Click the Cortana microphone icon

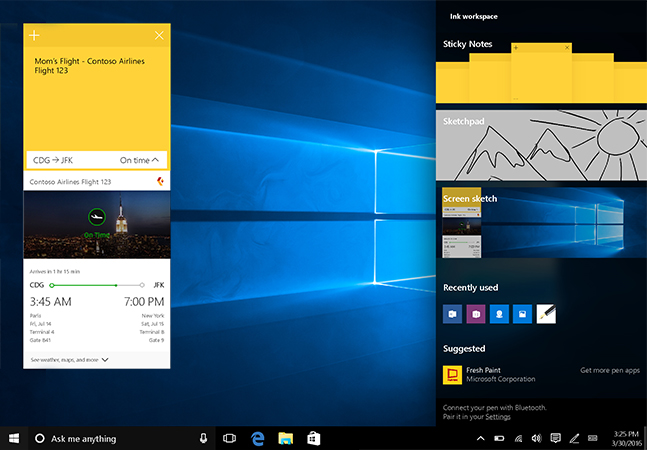203,438
